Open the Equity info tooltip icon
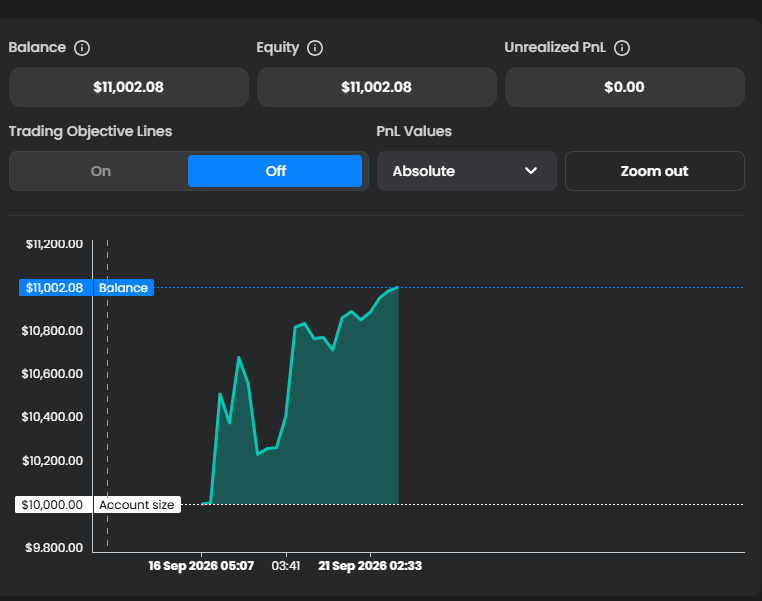 click(315, 48)
